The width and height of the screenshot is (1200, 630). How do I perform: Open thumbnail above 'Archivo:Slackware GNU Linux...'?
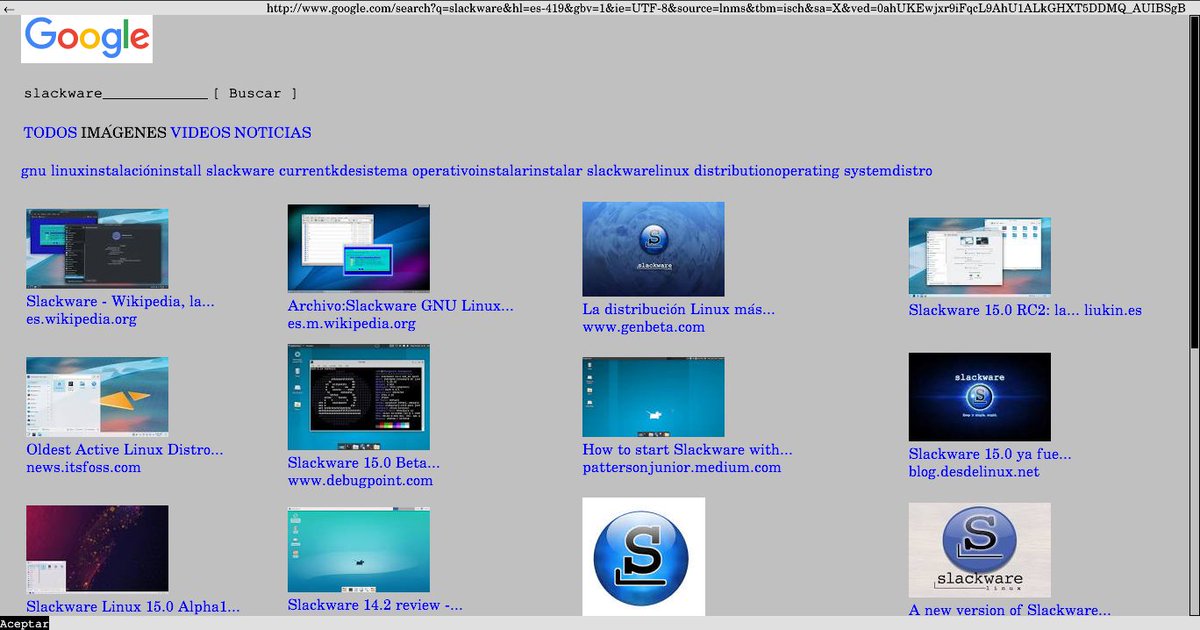359,249
